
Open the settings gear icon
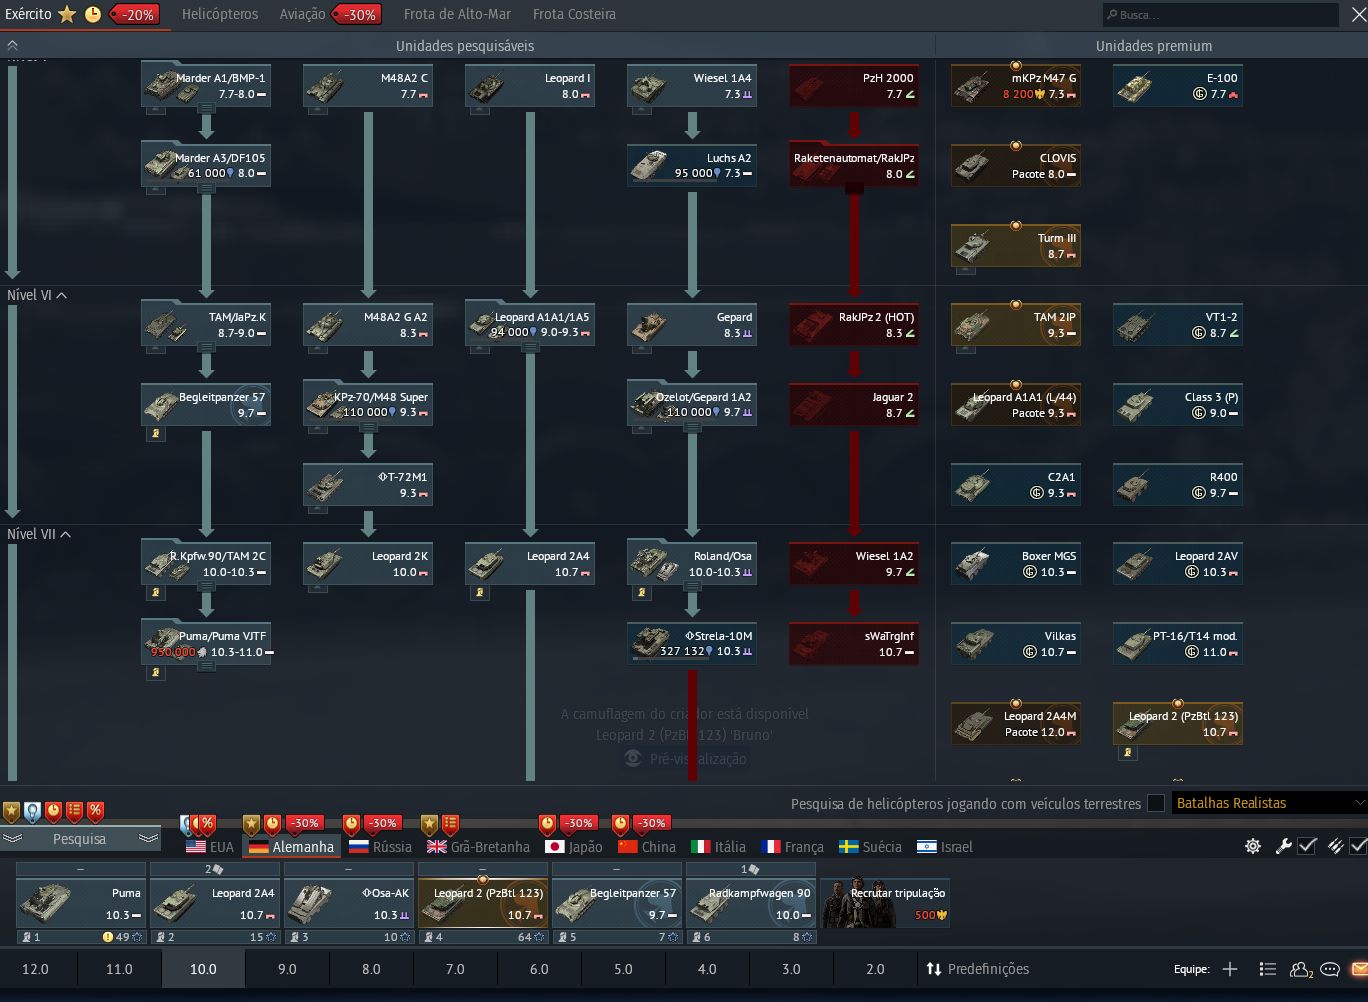(x=1253, y=846)
